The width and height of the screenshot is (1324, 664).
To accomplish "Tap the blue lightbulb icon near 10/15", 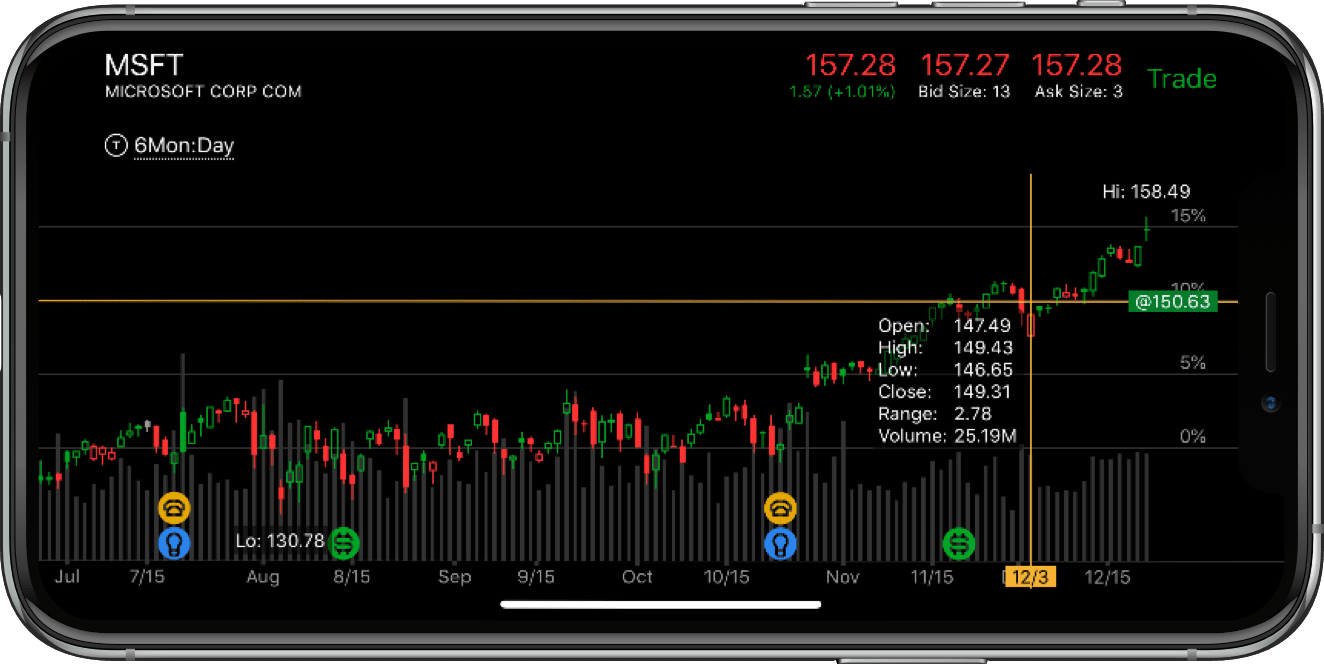I will click(x=780, y=543).
